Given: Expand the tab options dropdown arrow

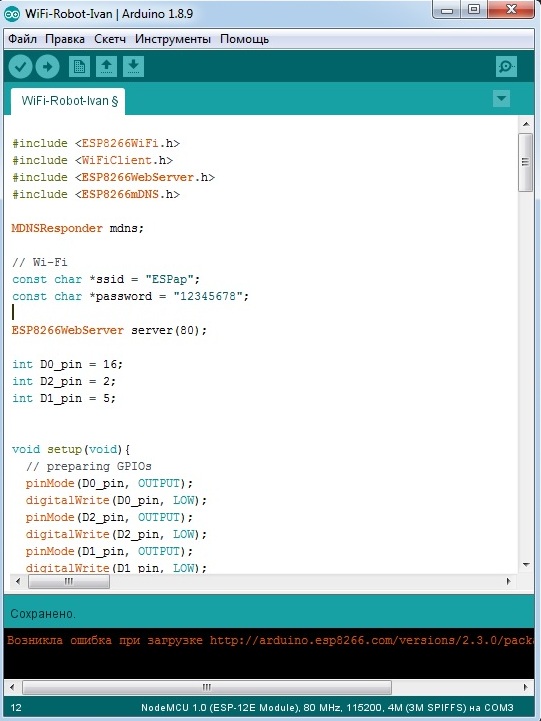Looking at the screenshot, I should (x=501, y=98).
